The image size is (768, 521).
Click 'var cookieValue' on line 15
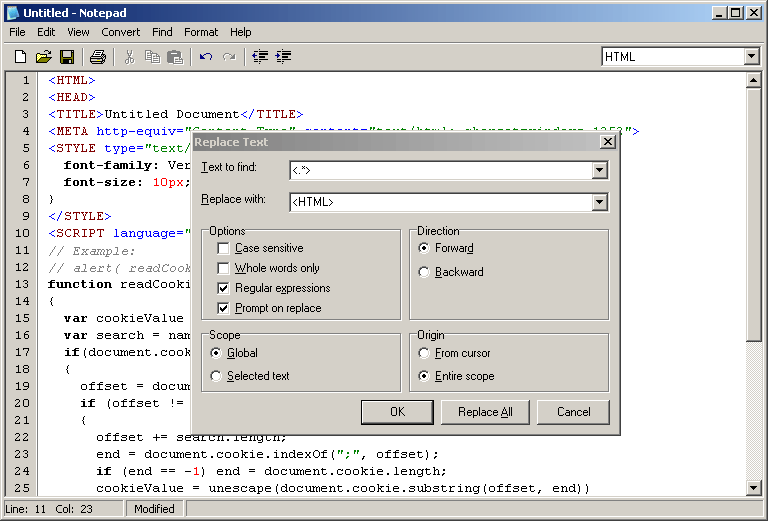123,319
